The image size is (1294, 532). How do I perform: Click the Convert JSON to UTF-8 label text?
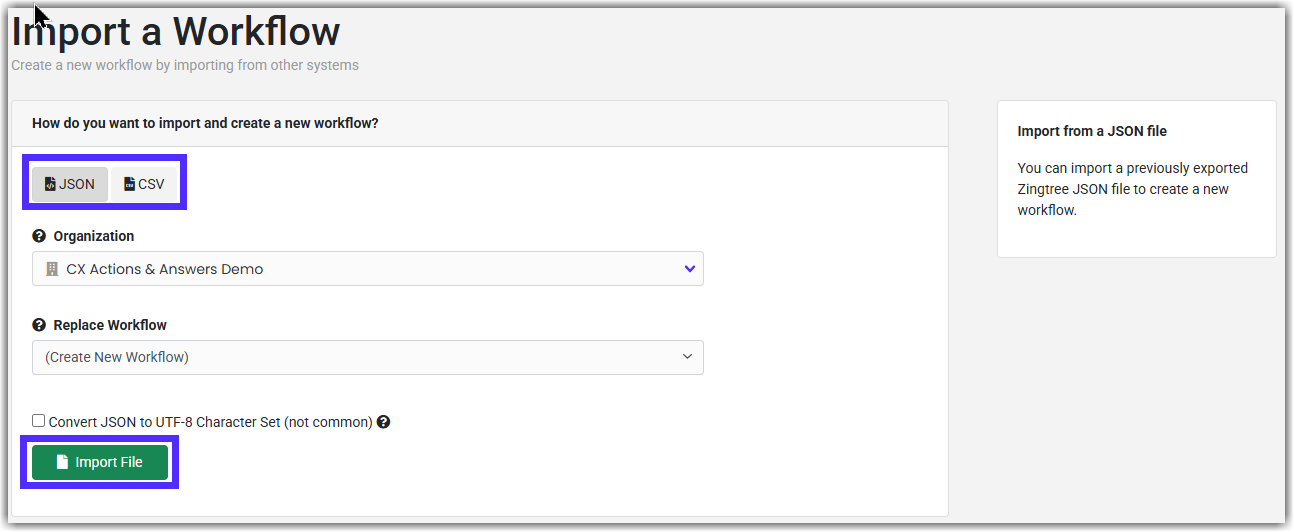210,422
